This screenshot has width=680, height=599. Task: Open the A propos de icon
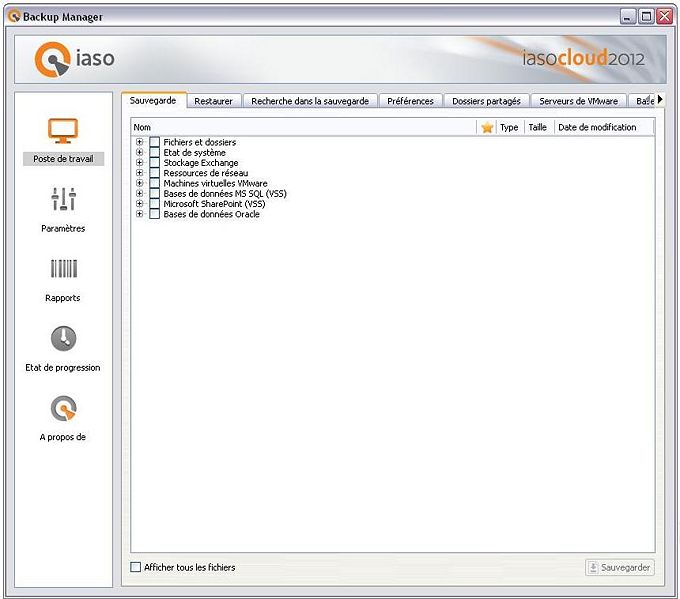tap(63, 408)
